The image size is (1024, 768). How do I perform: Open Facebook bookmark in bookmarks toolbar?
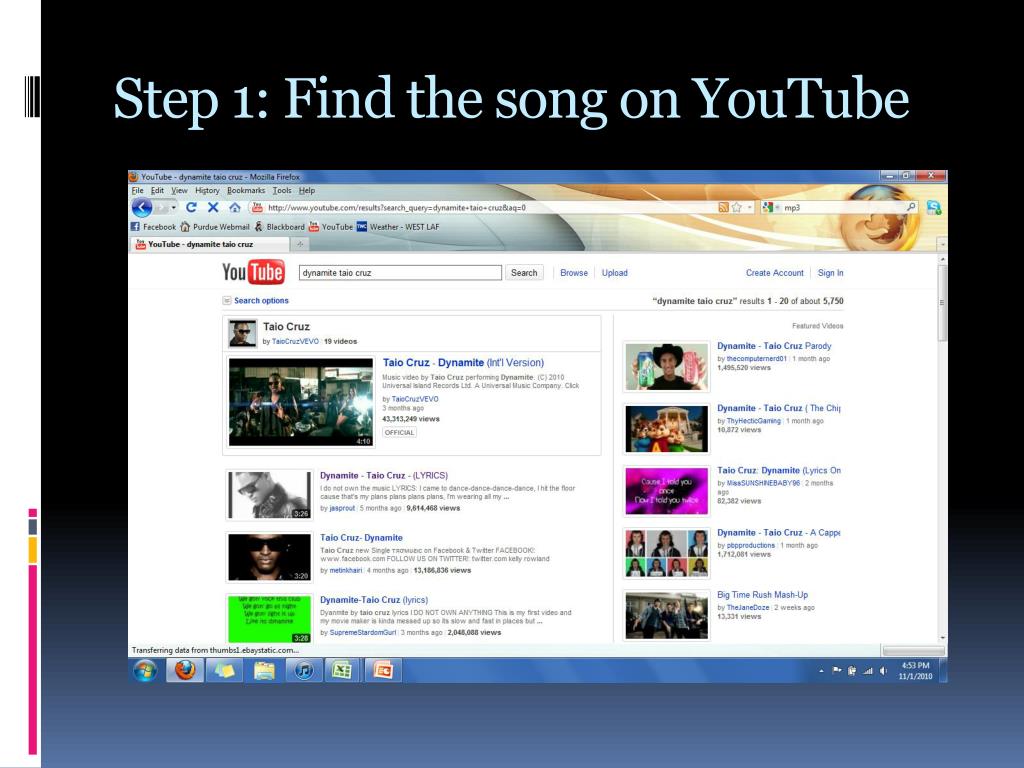click(x=153, y=227)
